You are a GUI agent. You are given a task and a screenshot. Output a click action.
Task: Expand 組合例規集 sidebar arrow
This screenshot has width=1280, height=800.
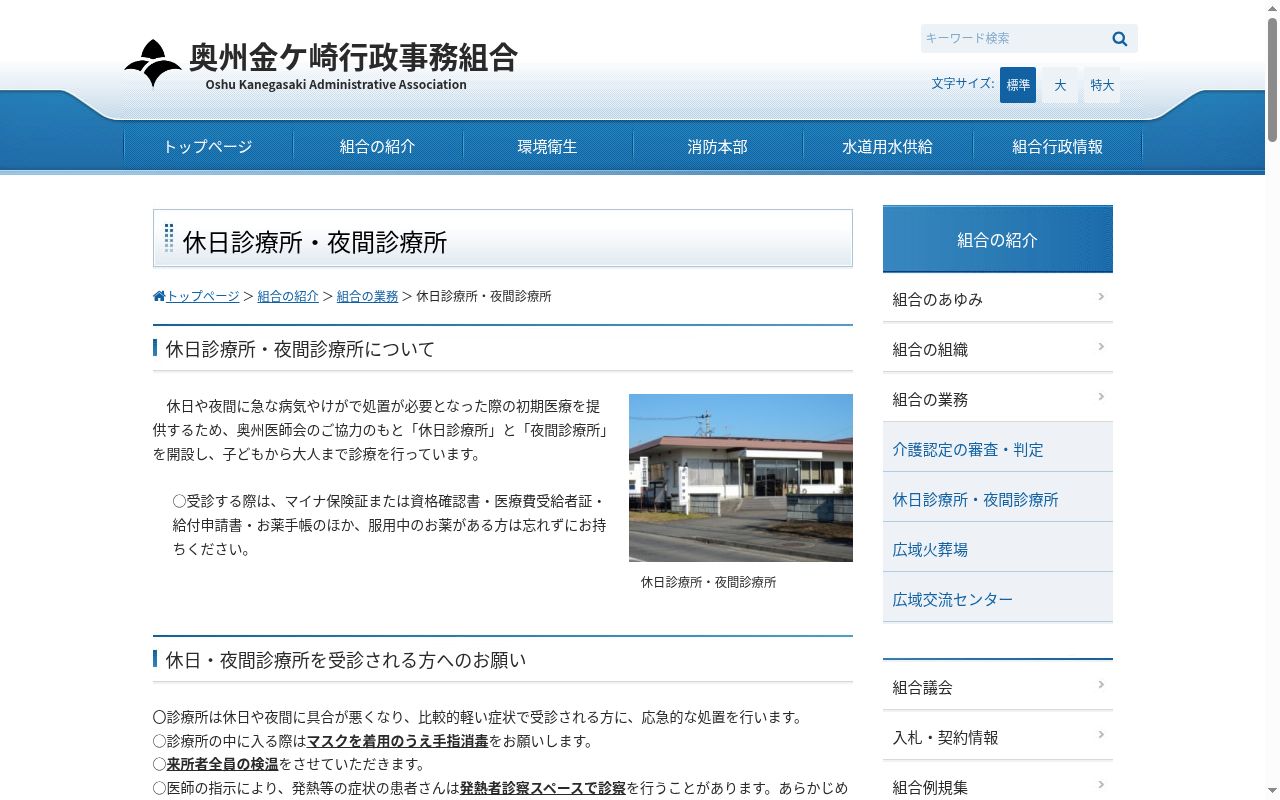(x=1101, y=785)
